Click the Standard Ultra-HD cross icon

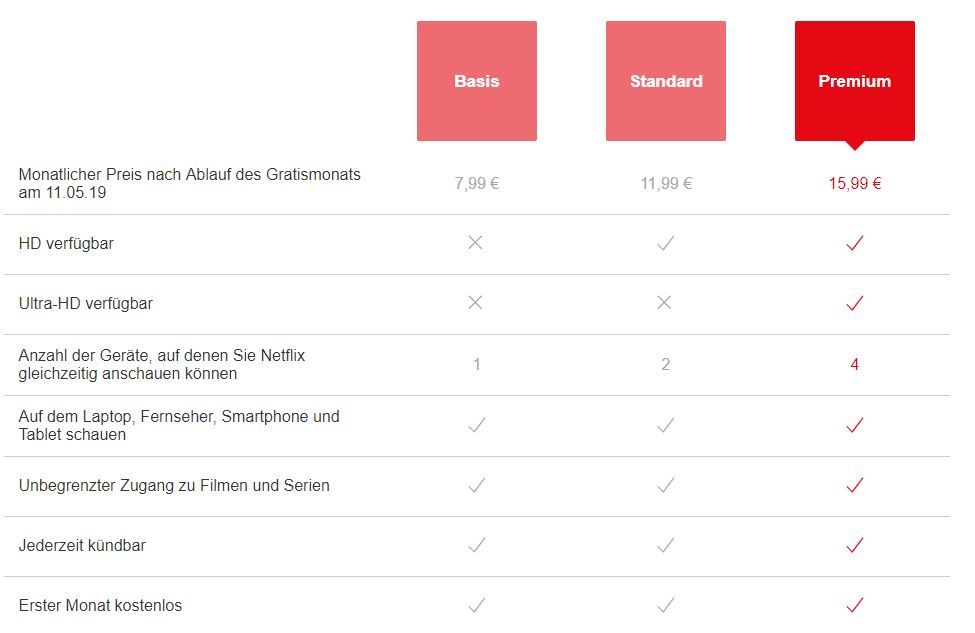click(664, 303)
